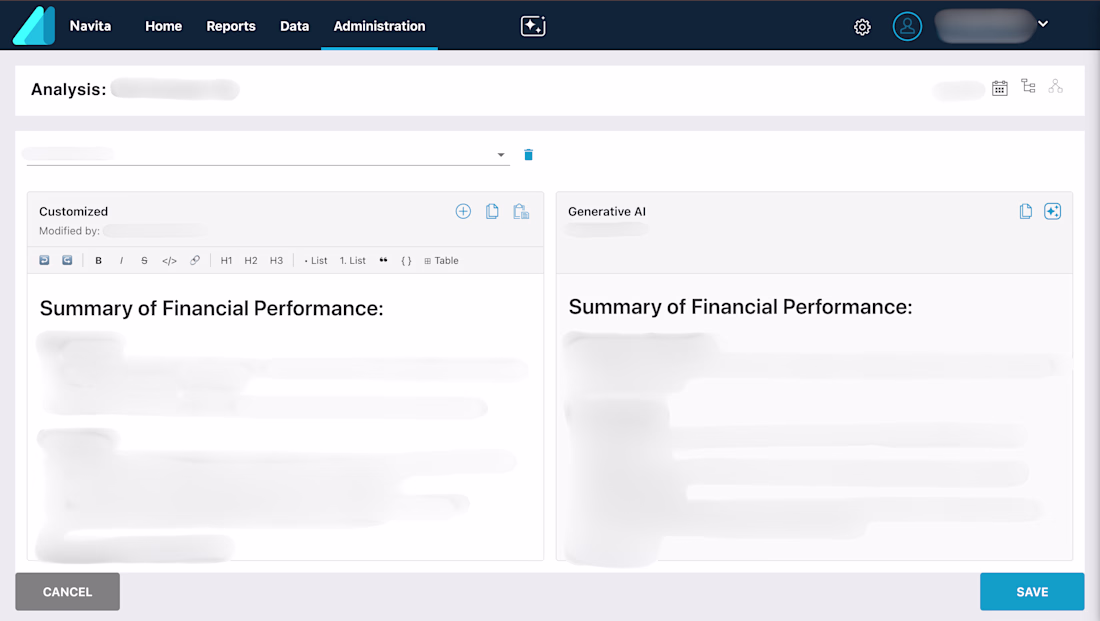Screen dimensions: 1100x621
Task: Delete using the trash icon
Action: click(x=528, y=154)
